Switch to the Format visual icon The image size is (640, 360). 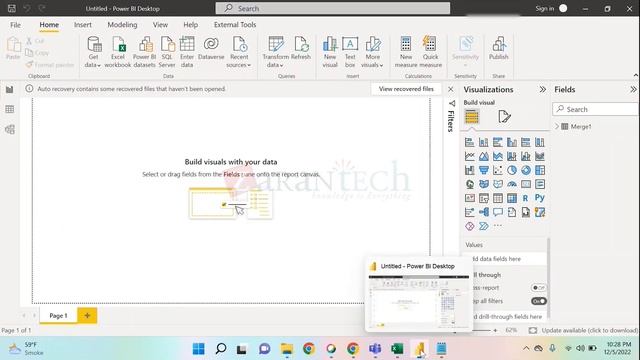click(x=504, y=117)
